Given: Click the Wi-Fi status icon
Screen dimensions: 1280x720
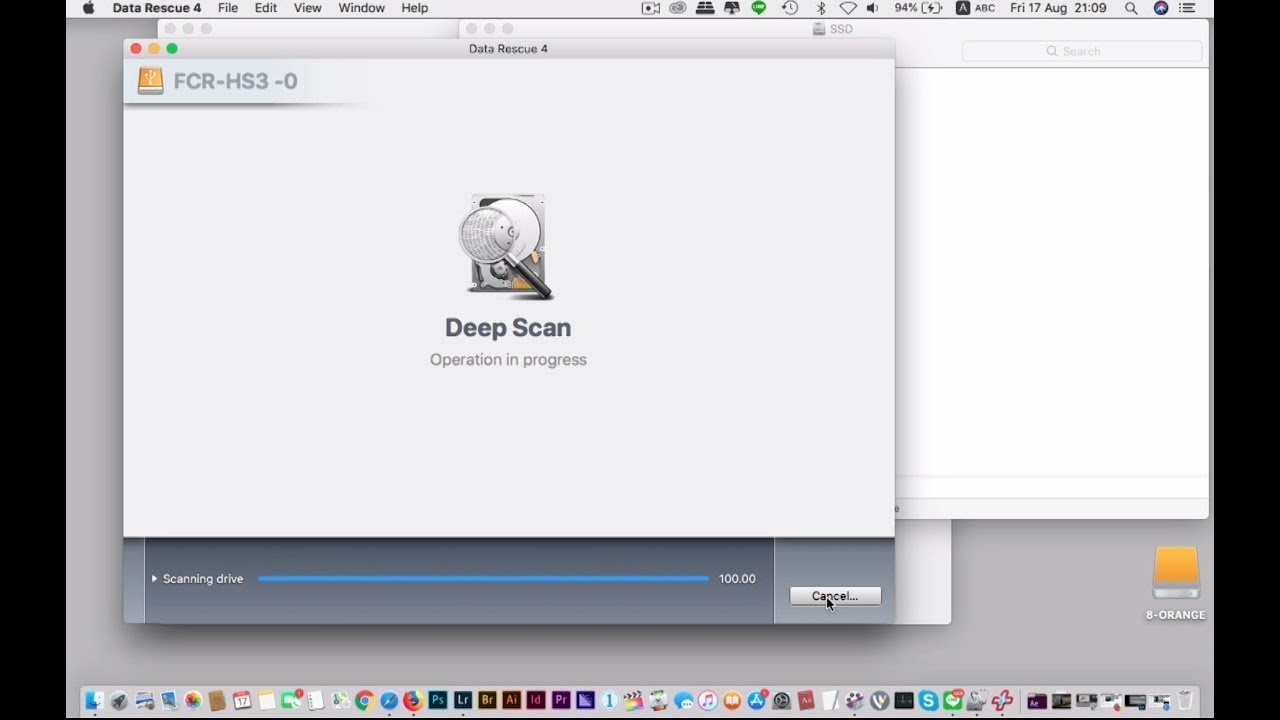Looking at the screenshot, I should pos(848,8).
